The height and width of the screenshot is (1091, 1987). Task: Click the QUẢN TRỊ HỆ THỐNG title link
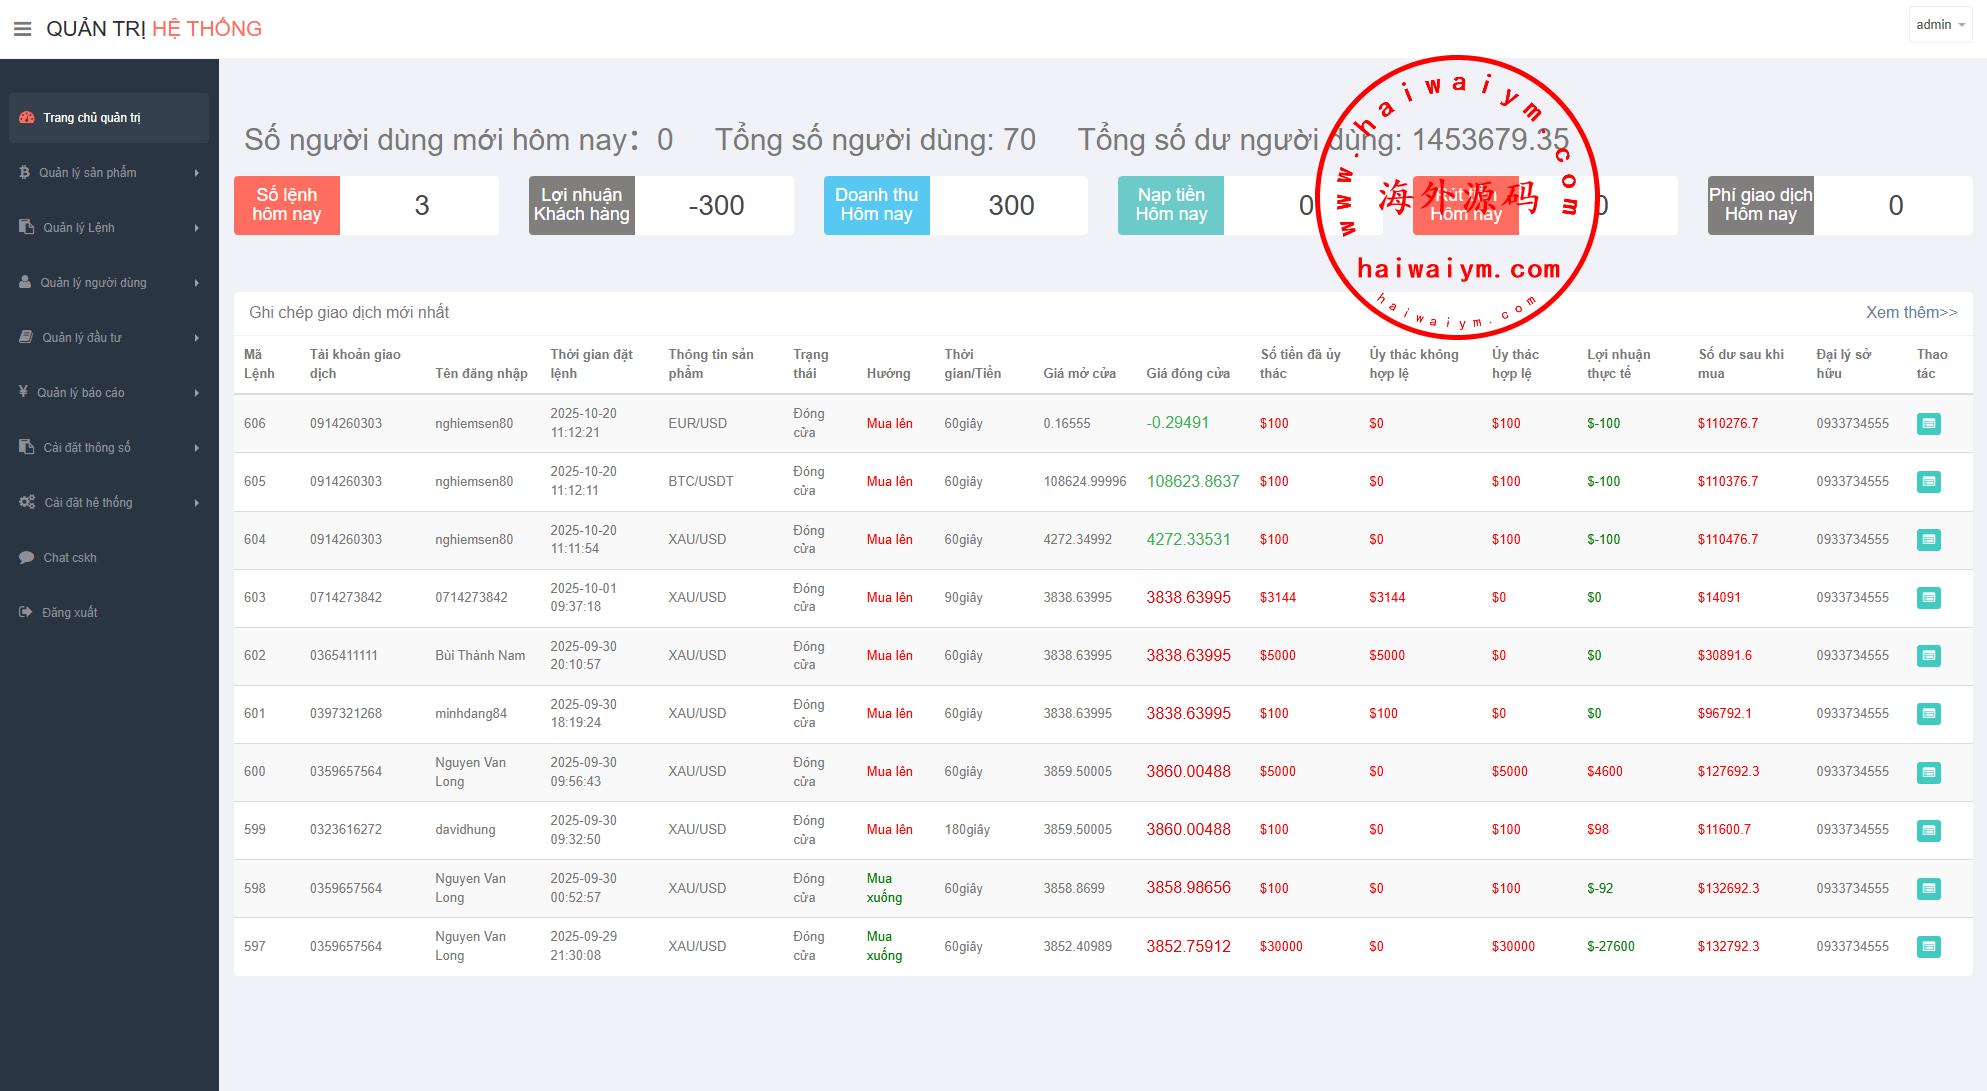coord(154,29)
